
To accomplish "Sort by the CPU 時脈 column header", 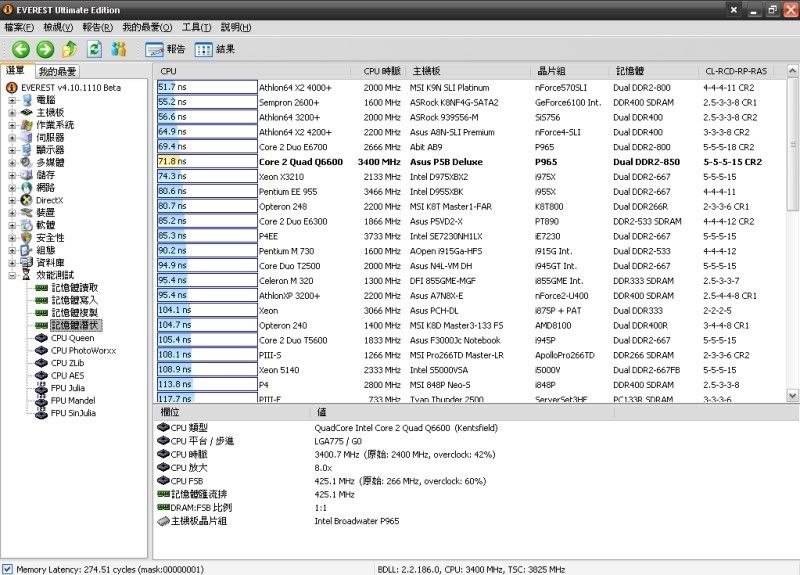I will tap(381, 71).
